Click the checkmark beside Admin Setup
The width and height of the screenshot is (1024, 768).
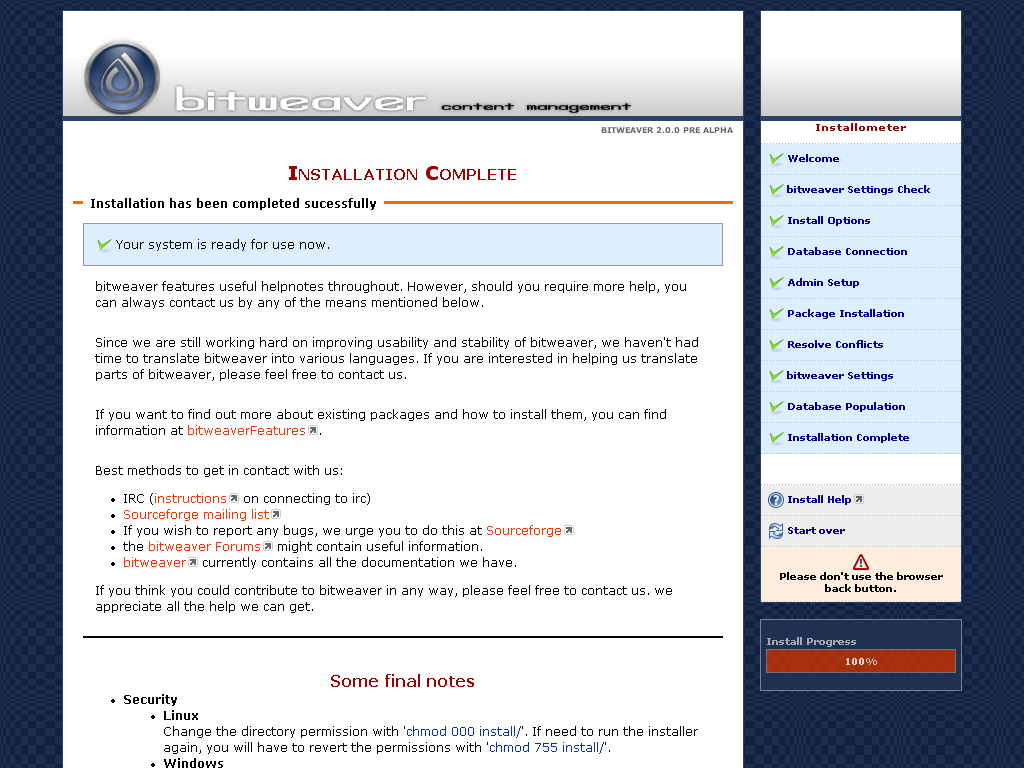[x=776, y=283]
